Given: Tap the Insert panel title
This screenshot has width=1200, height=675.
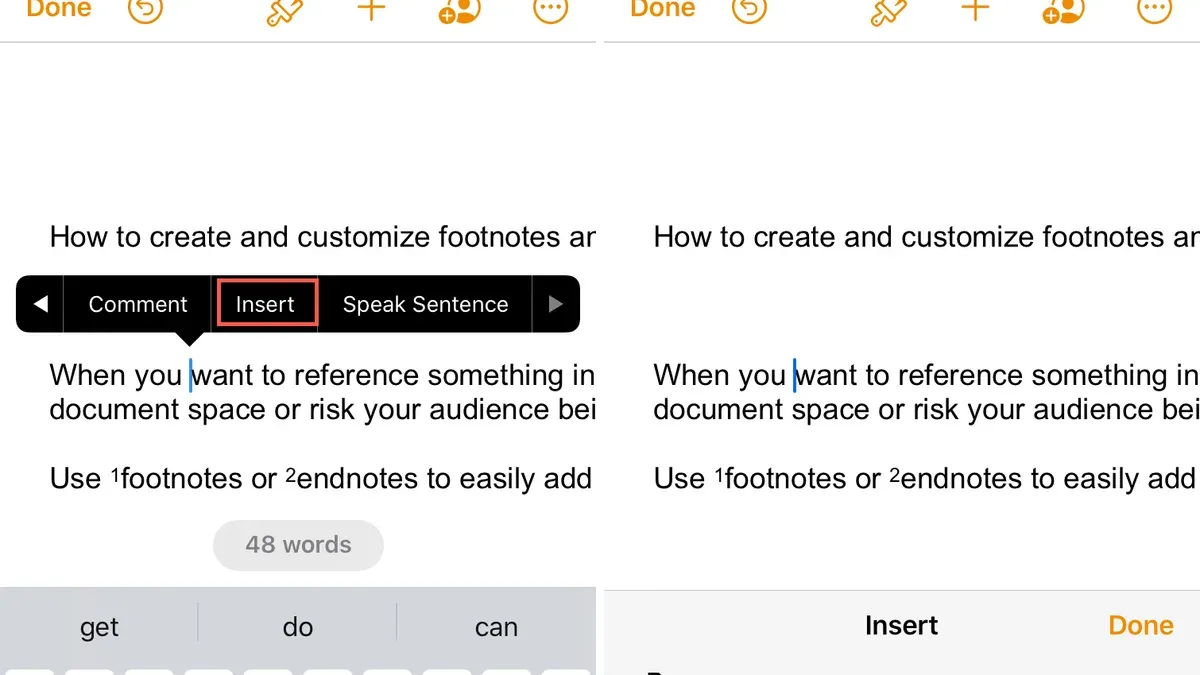Looking at the screenshot, I should (x=901, y=625).
